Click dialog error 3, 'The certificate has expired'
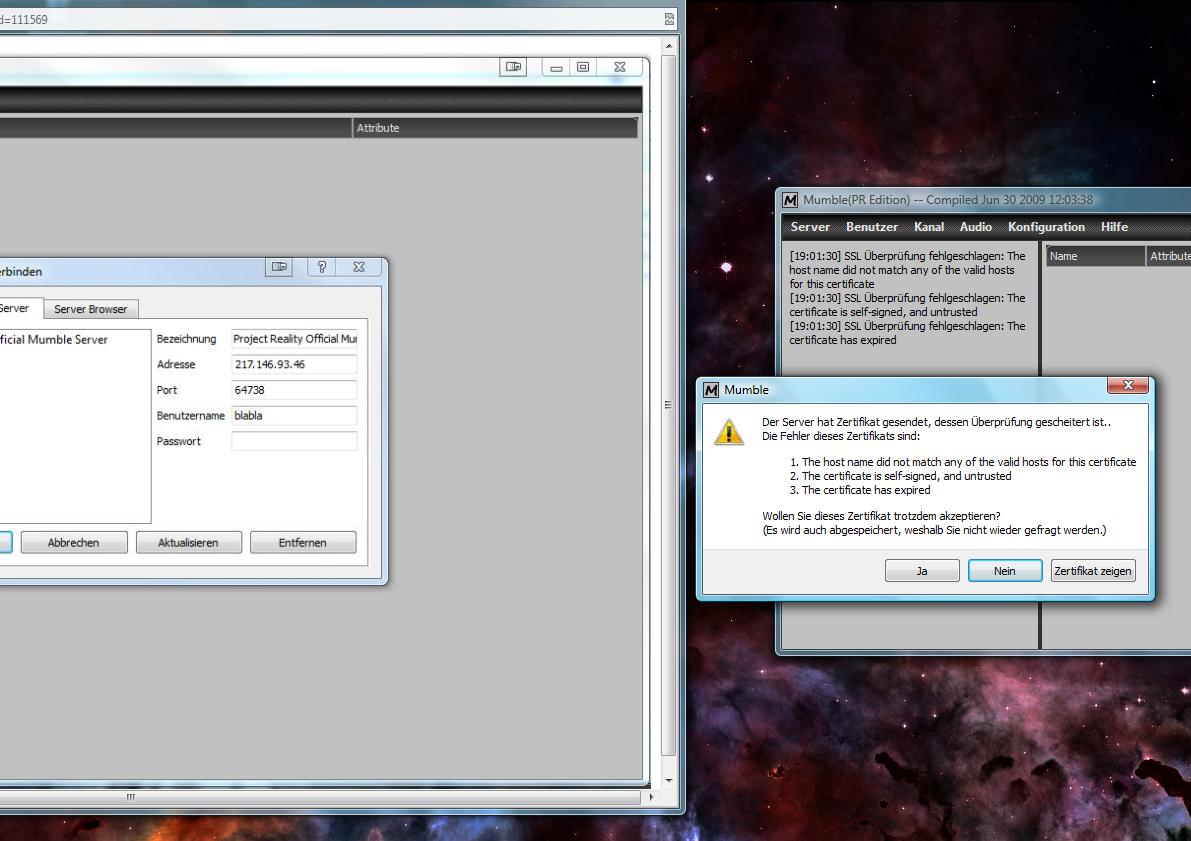This screenshot has width=1191, height=841. coord(860,490)
